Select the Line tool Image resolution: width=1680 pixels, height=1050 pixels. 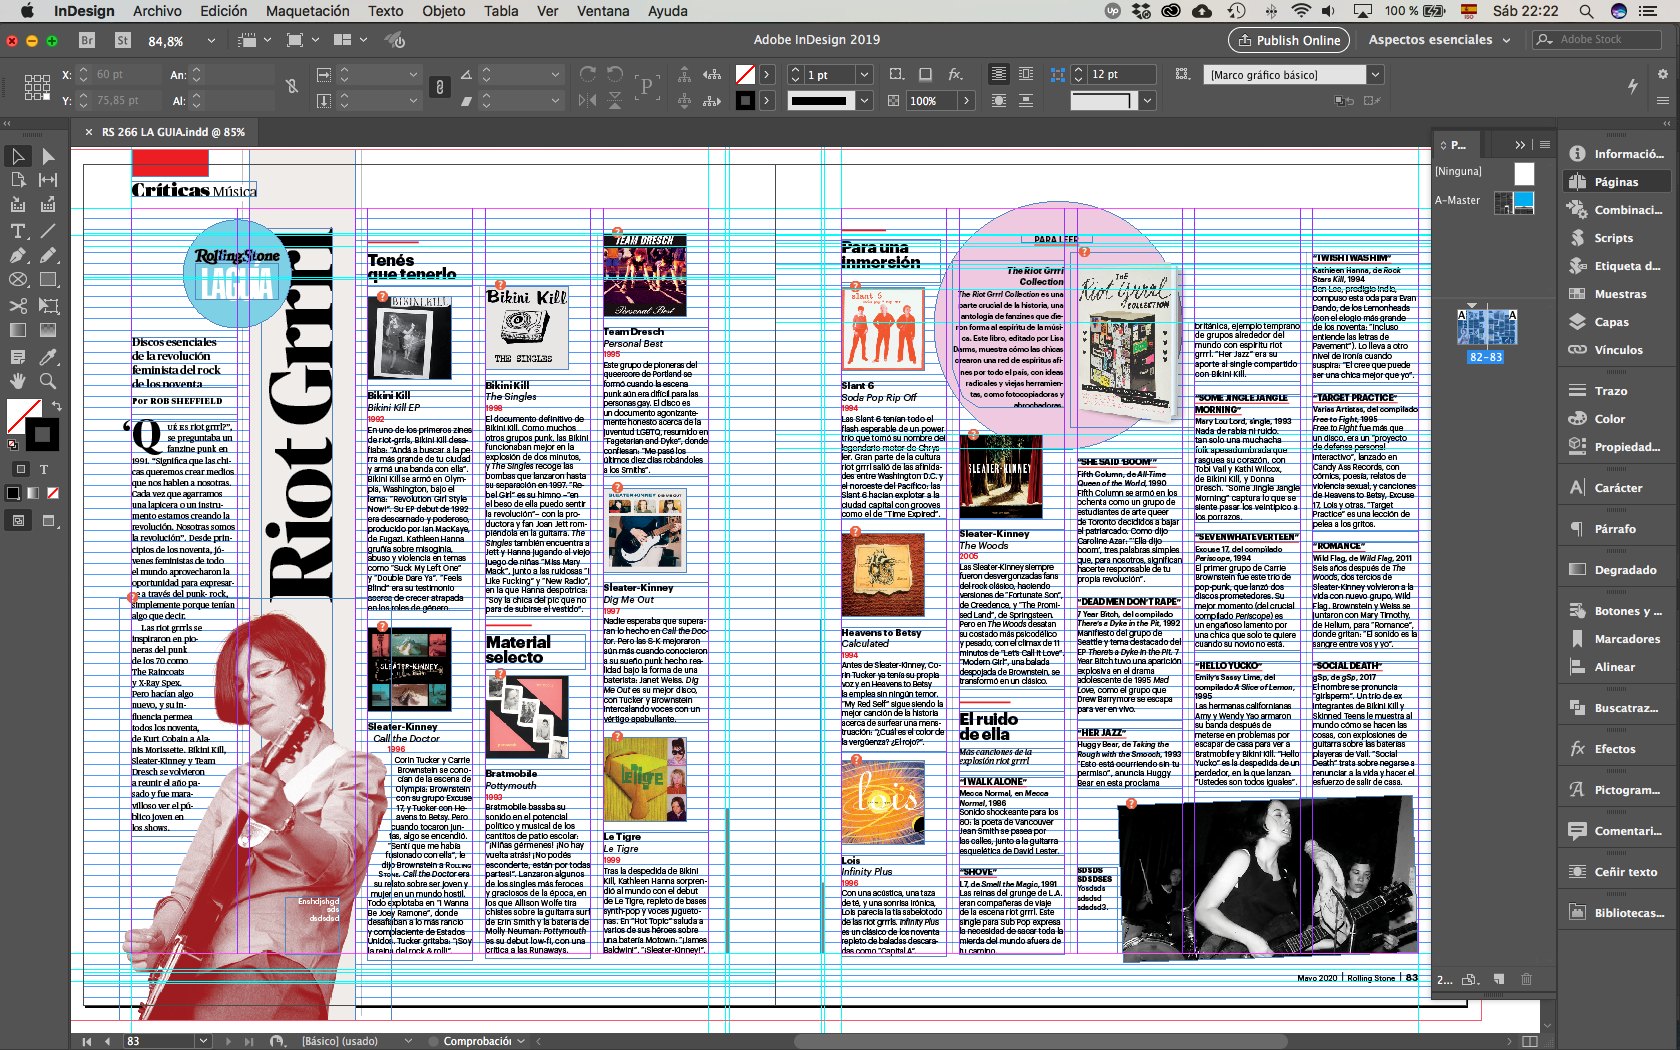48,231
